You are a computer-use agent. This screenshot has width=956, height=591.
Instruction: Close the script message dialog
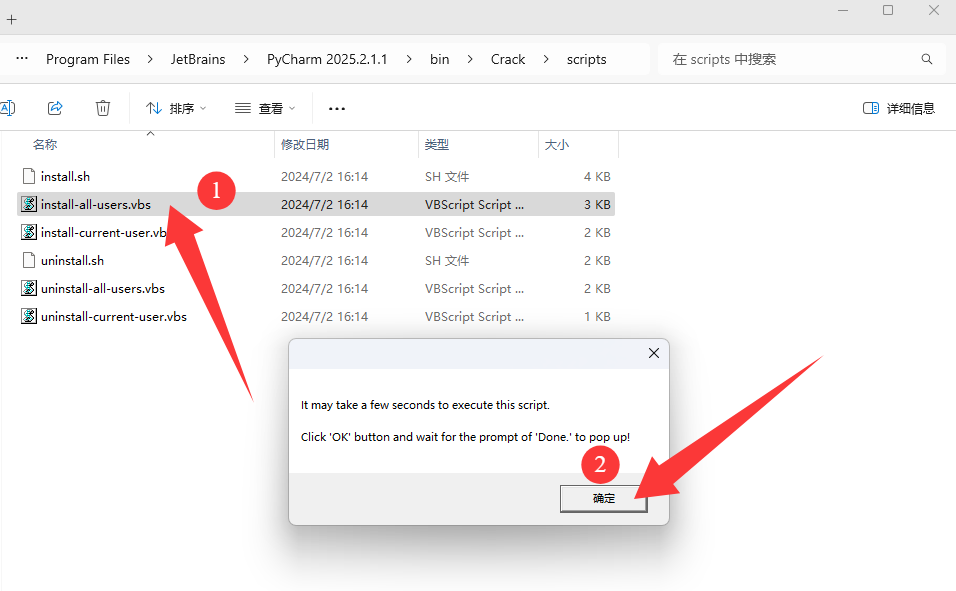pyautogui.click(x=654, y=353)
